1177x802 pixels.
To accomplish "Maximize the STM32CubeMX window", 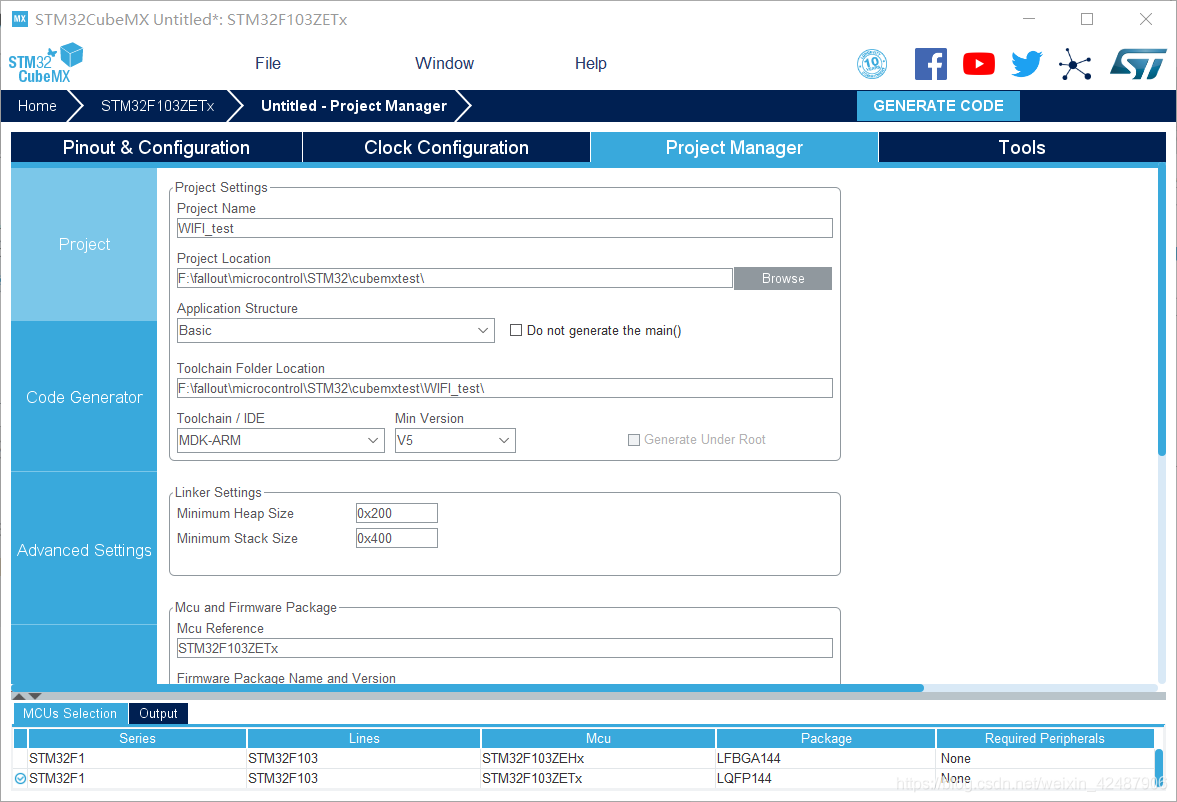I will click(x=1087, y=19).
